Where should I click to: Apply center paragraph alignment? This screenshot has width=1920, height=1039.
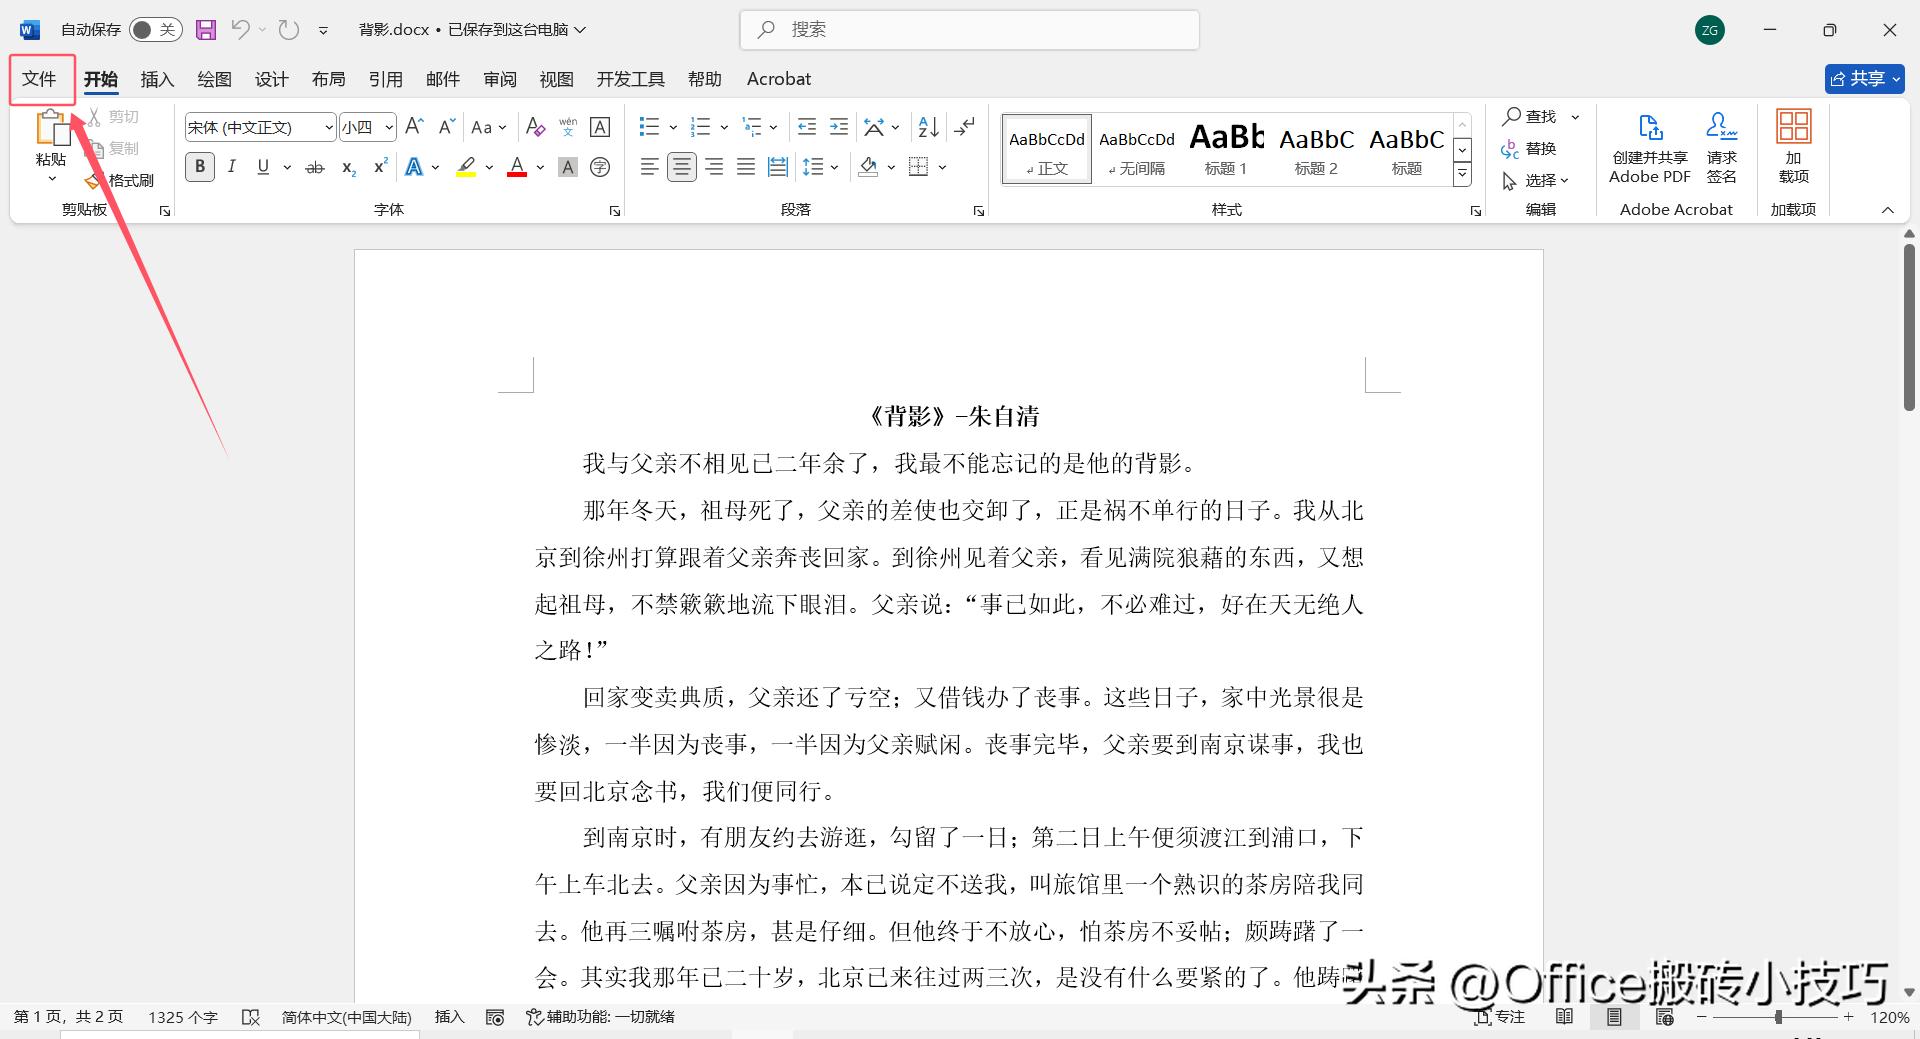click(682, 167)
